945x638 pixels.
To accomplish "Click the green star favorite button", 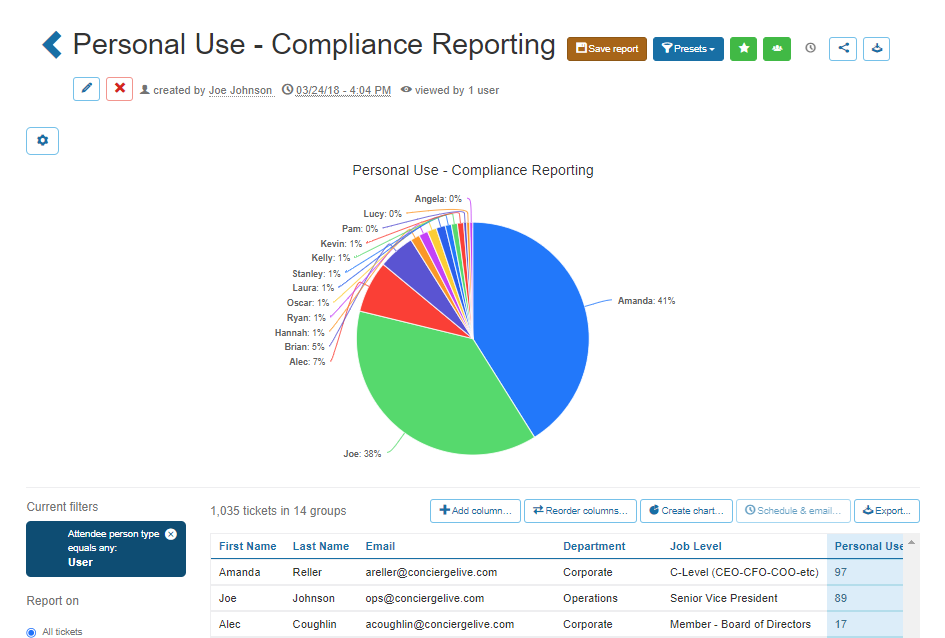I will pyautogui.click(x=743, y=48).
